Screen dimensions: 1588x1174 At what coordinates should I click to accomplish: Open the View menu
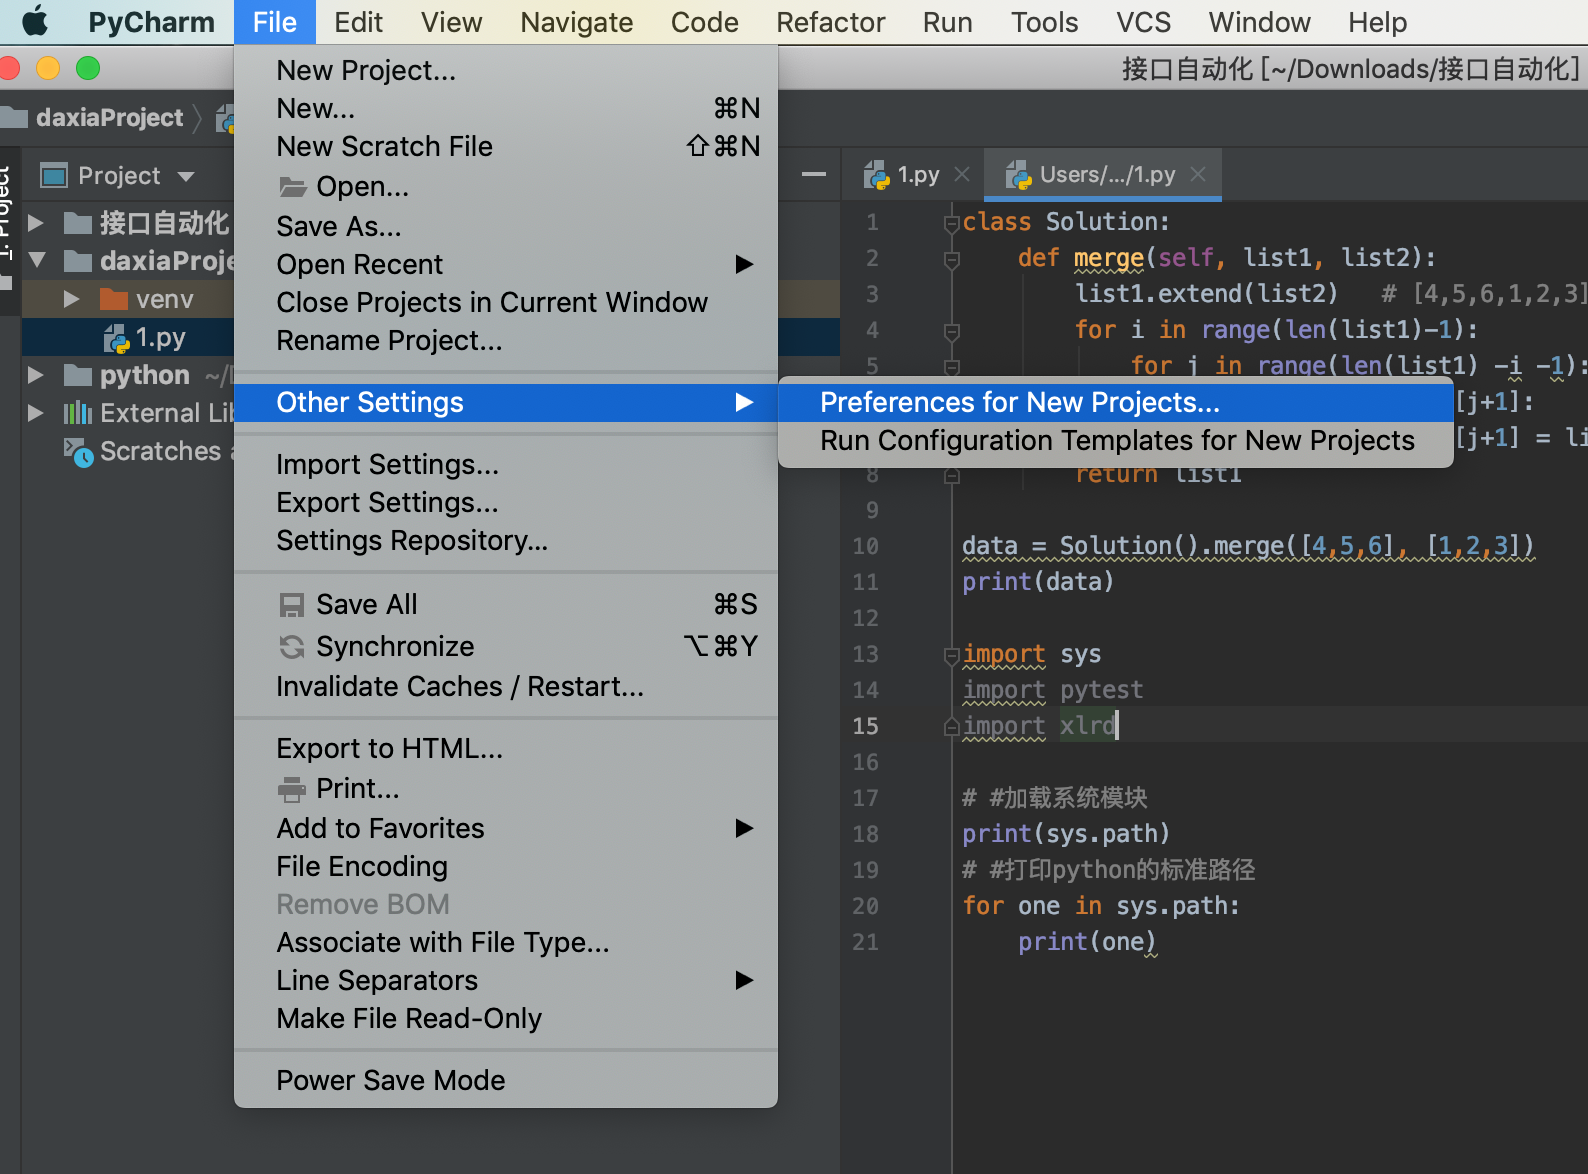pyautogui.click(x=451, y=22)
